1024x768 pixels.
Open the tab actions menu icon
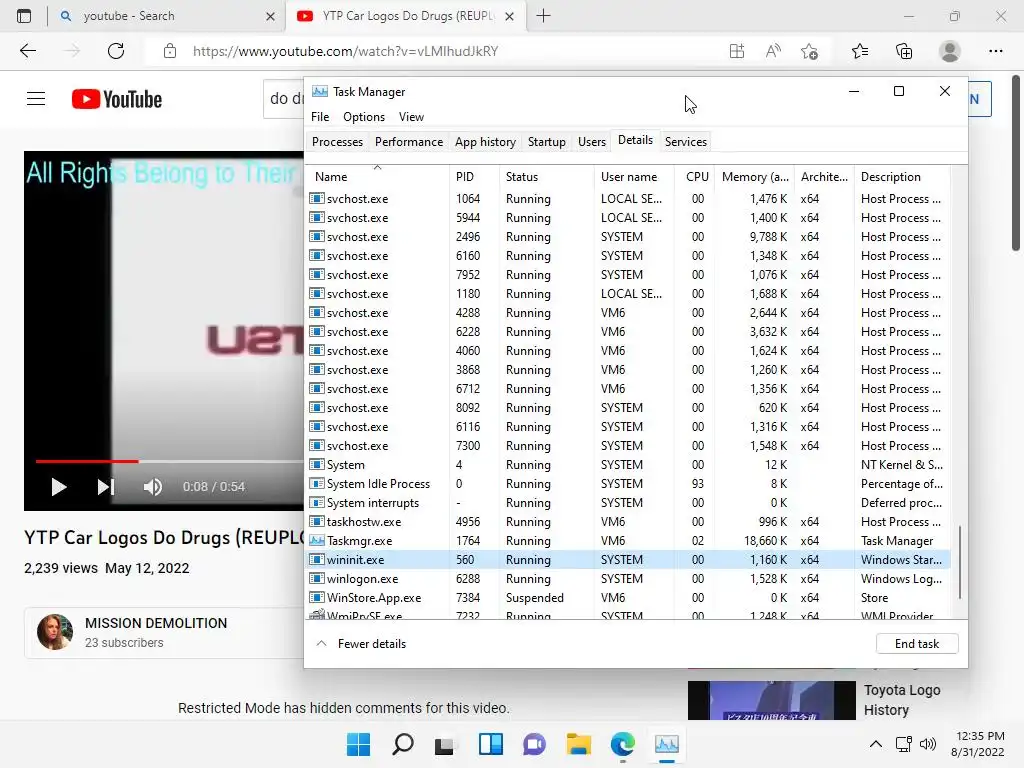[24, 16]
